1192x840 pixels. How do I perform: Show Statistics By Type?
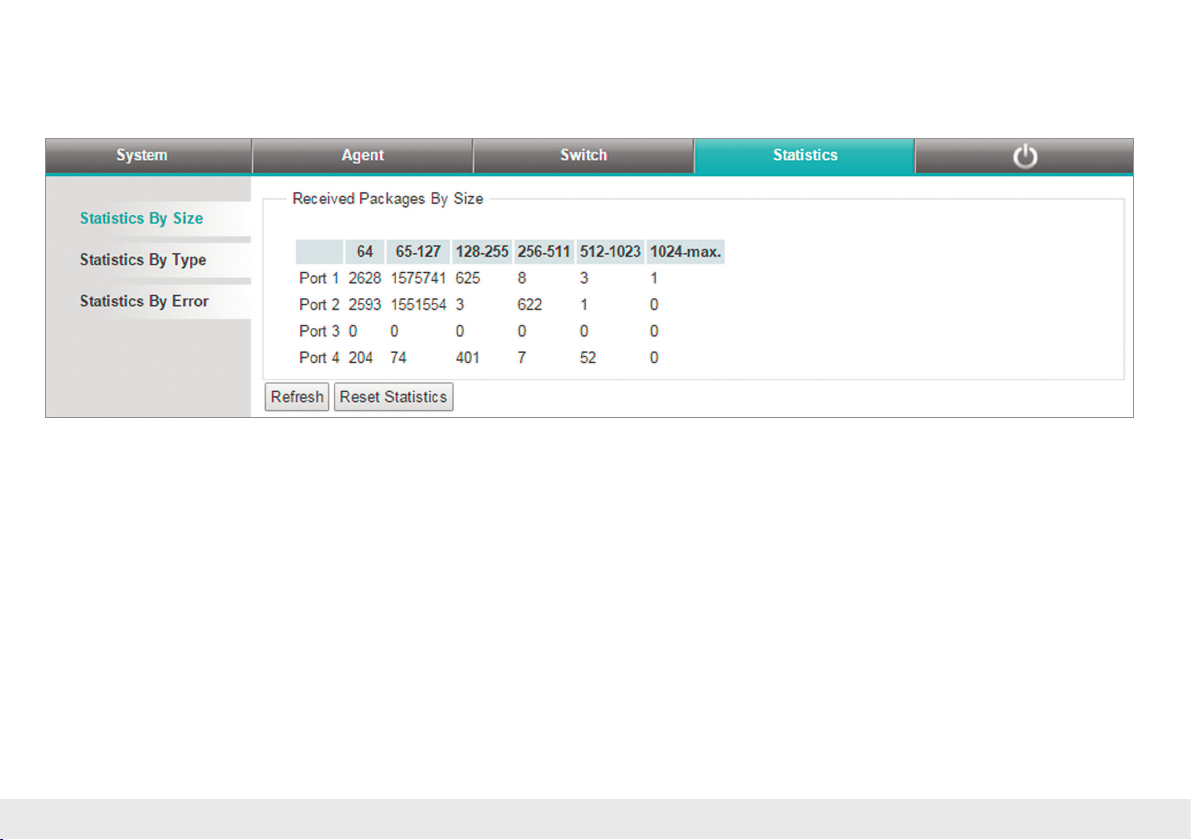click(x=143, y=260)
